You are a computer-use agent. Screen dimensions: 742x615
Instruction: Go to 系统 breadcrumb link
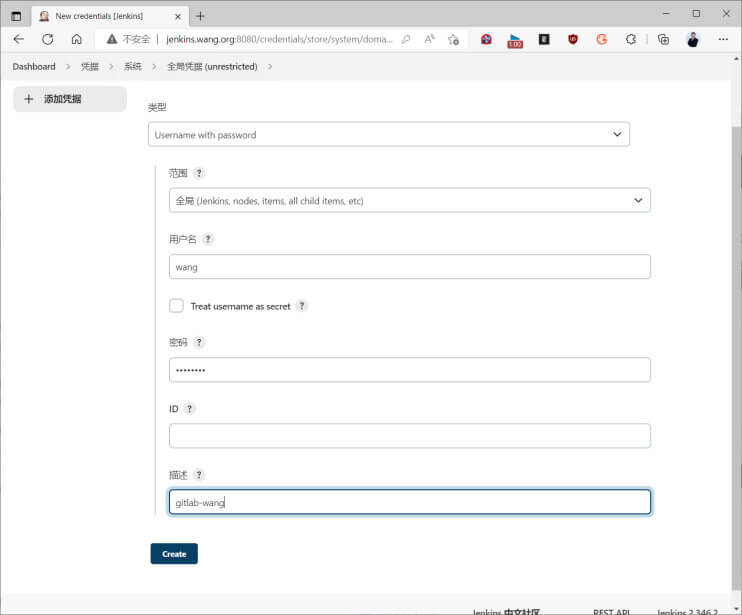coord(132,67)
